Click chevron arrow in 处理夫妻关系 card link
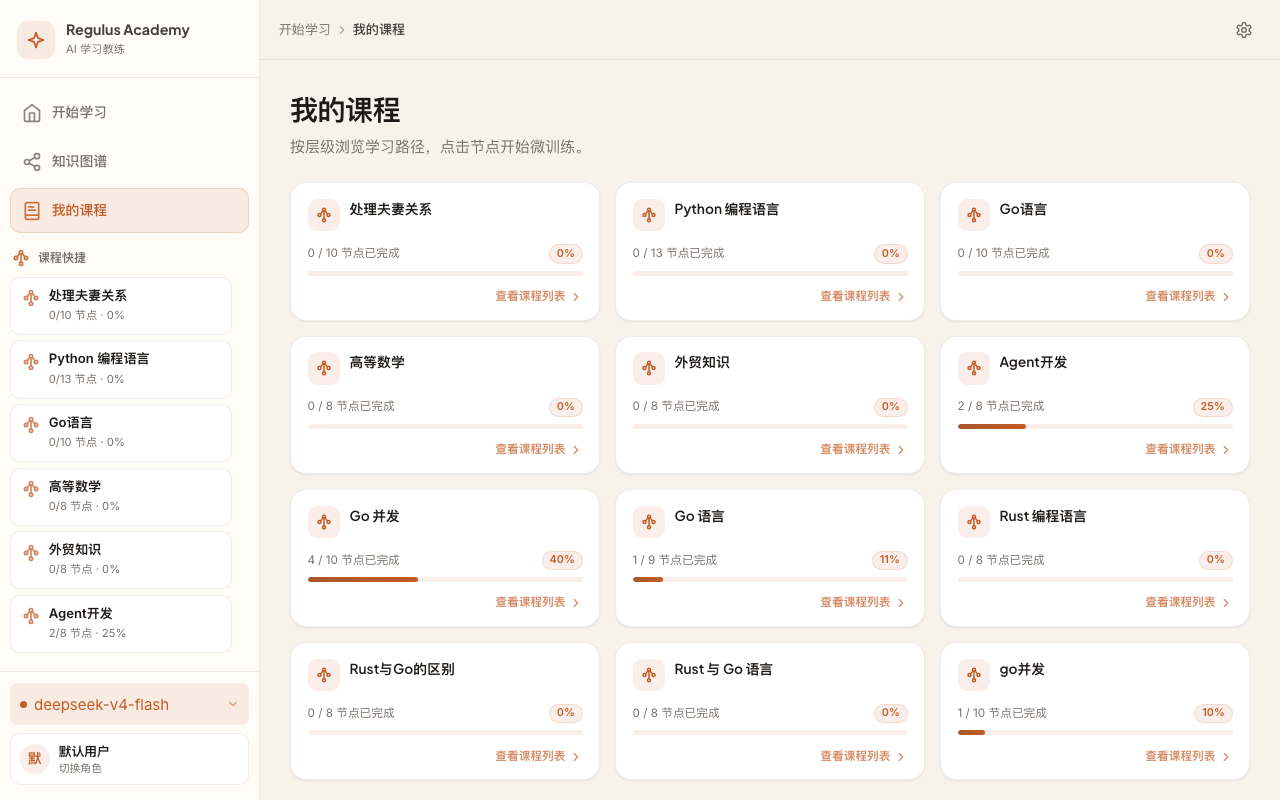The image size is (1280, 800). tap(576, 297)
